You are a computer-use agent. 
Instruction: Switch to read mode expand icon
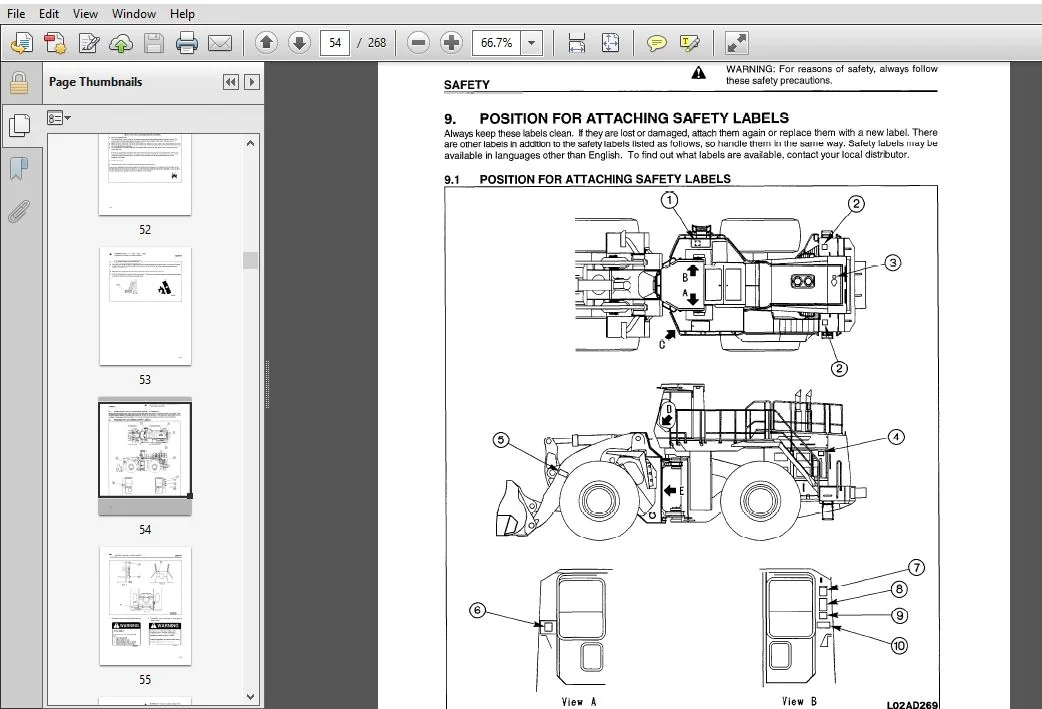tap(736, 43)
